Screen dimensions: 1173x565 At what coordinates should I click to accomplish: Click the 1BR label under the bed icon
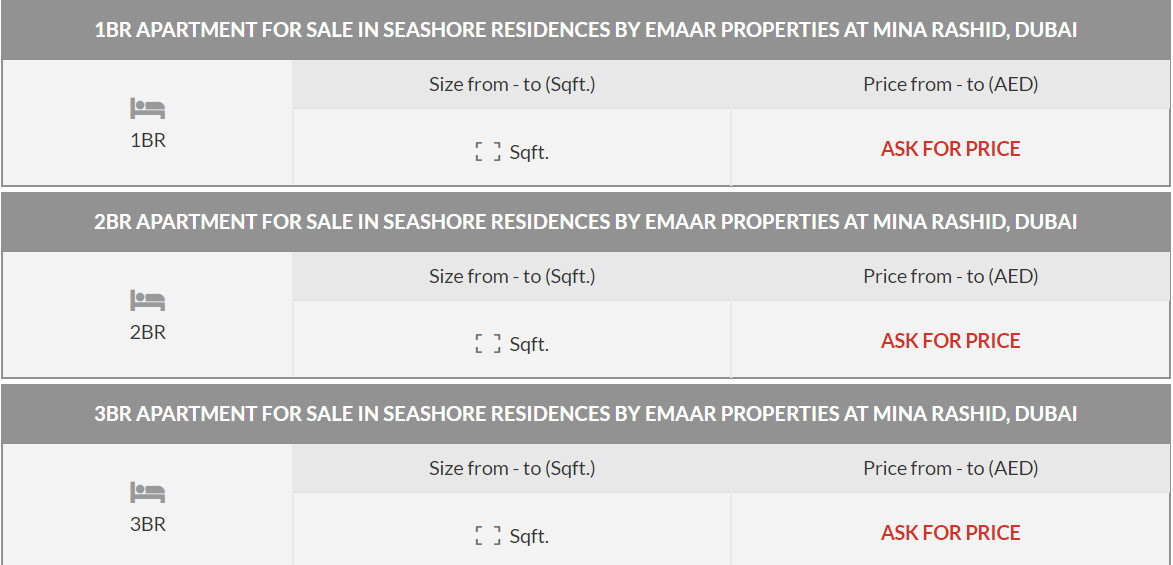(x=148, y=140)
